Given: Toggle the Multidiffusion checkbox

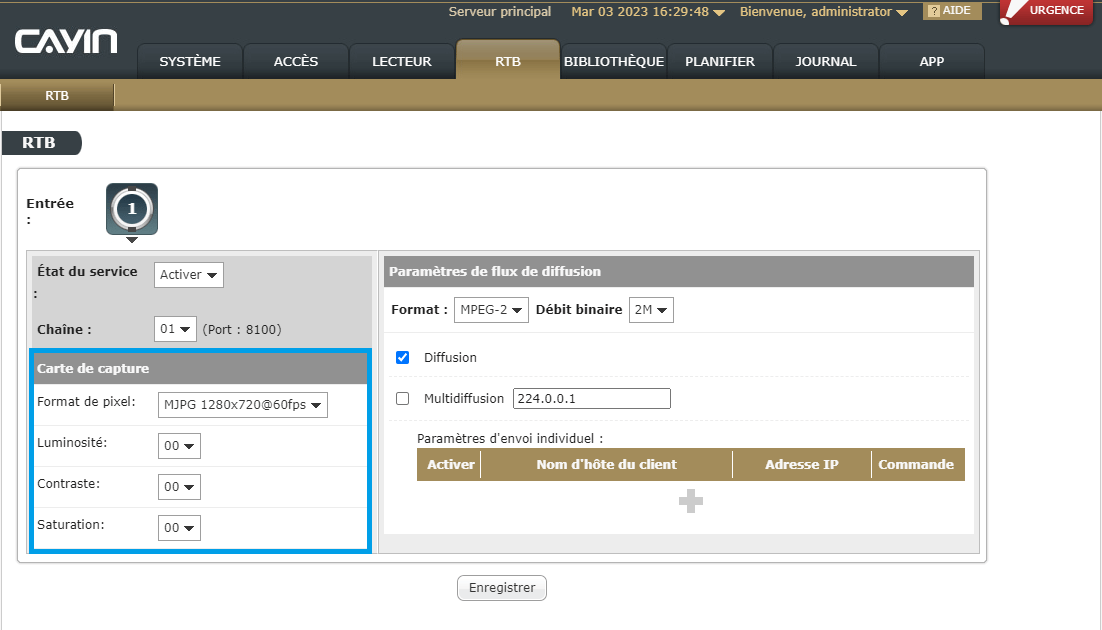Looking at the screenshot, I should click(403, 398).
